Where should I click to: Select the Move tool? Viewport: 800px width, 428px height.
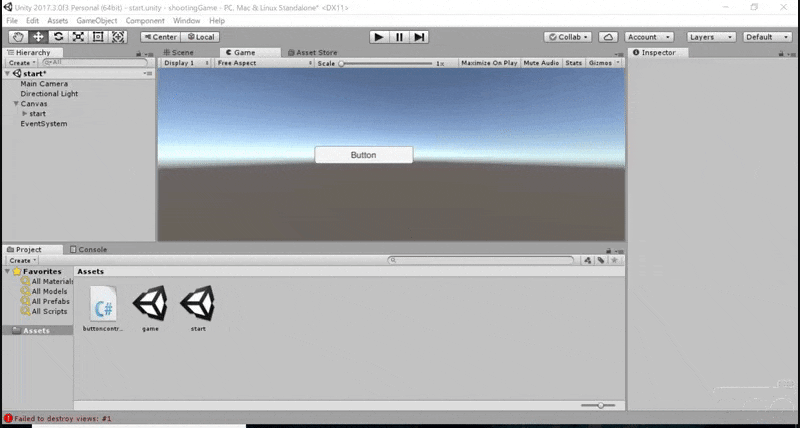(38, 37)
